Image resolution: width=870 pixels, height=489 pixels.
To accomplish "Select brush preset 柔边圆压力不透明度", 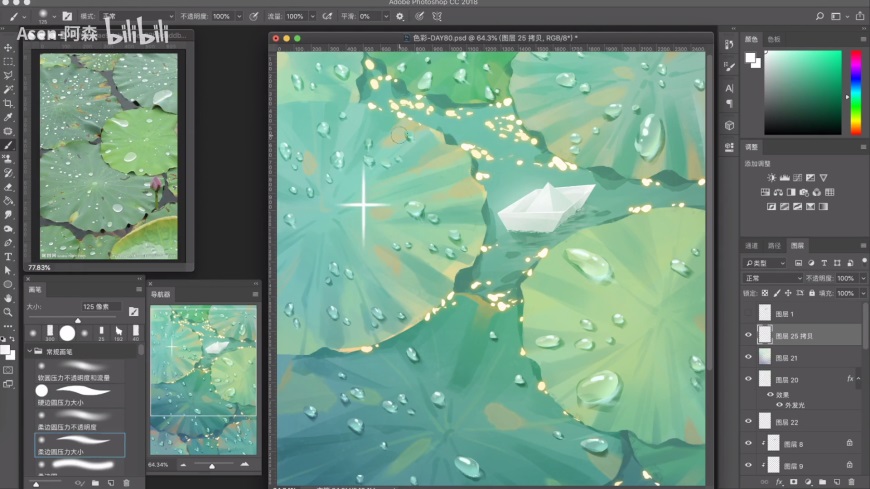I will click(x=80, y=421).
